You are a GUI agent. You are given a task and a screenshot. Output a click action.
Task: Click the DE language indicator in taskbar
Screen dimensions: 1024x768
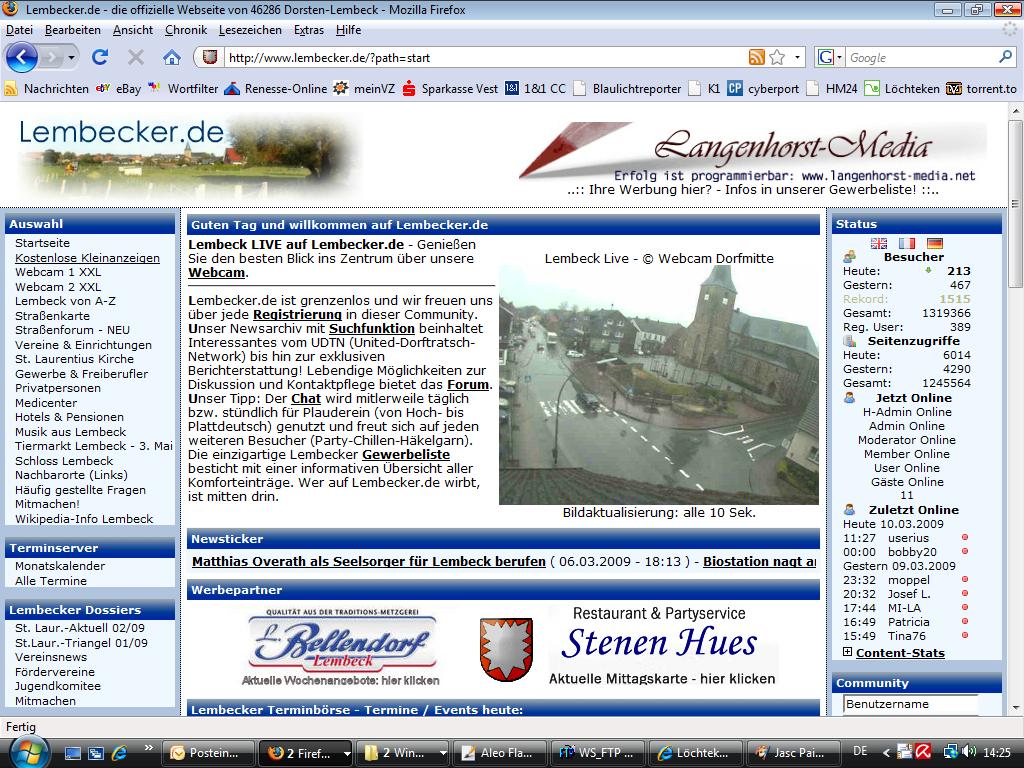[x=860, y=752]
